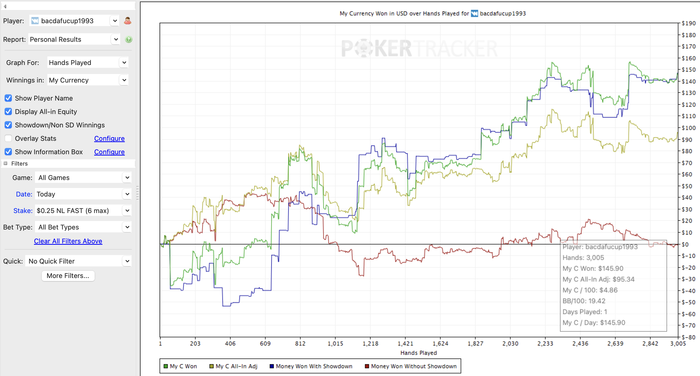This screenshot has height=376, width=700.
Task: Open the Player dropdown
Action: point(75,21)
